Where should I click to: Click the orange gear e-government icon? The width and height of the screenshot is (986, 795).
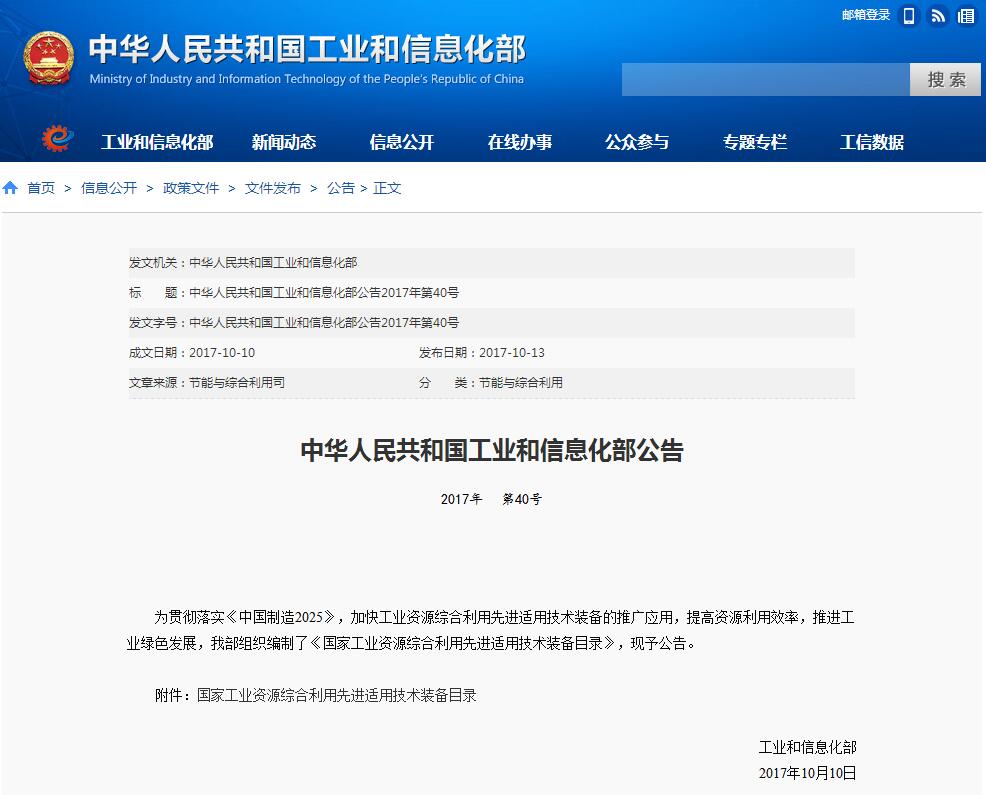point(57,138)
